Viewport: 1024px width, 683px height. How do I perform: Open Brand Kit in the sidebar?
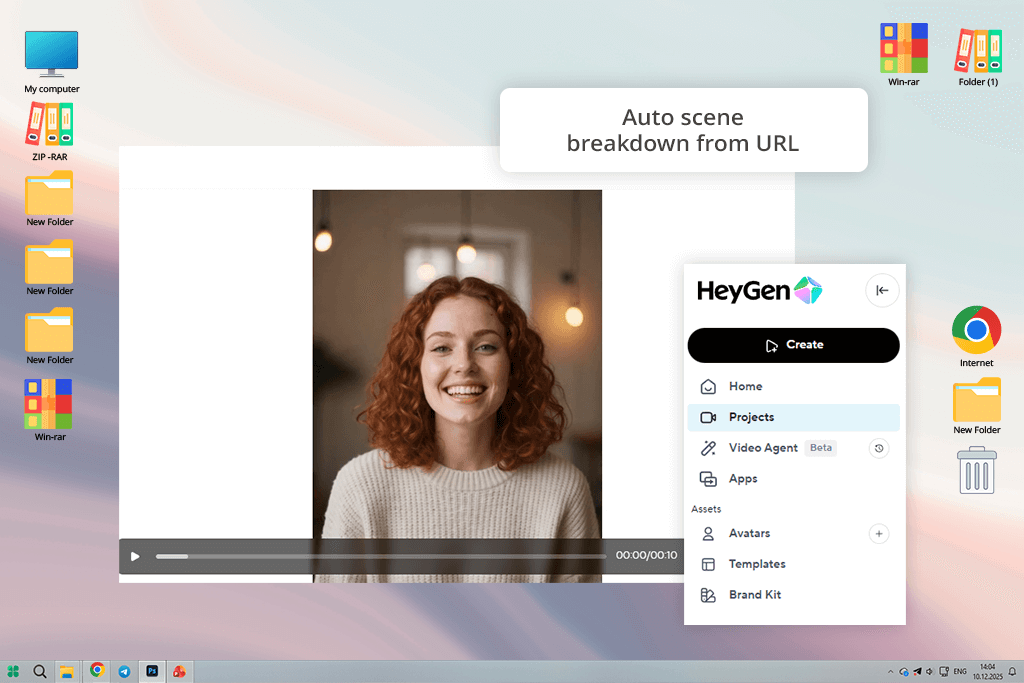[793, 595]
